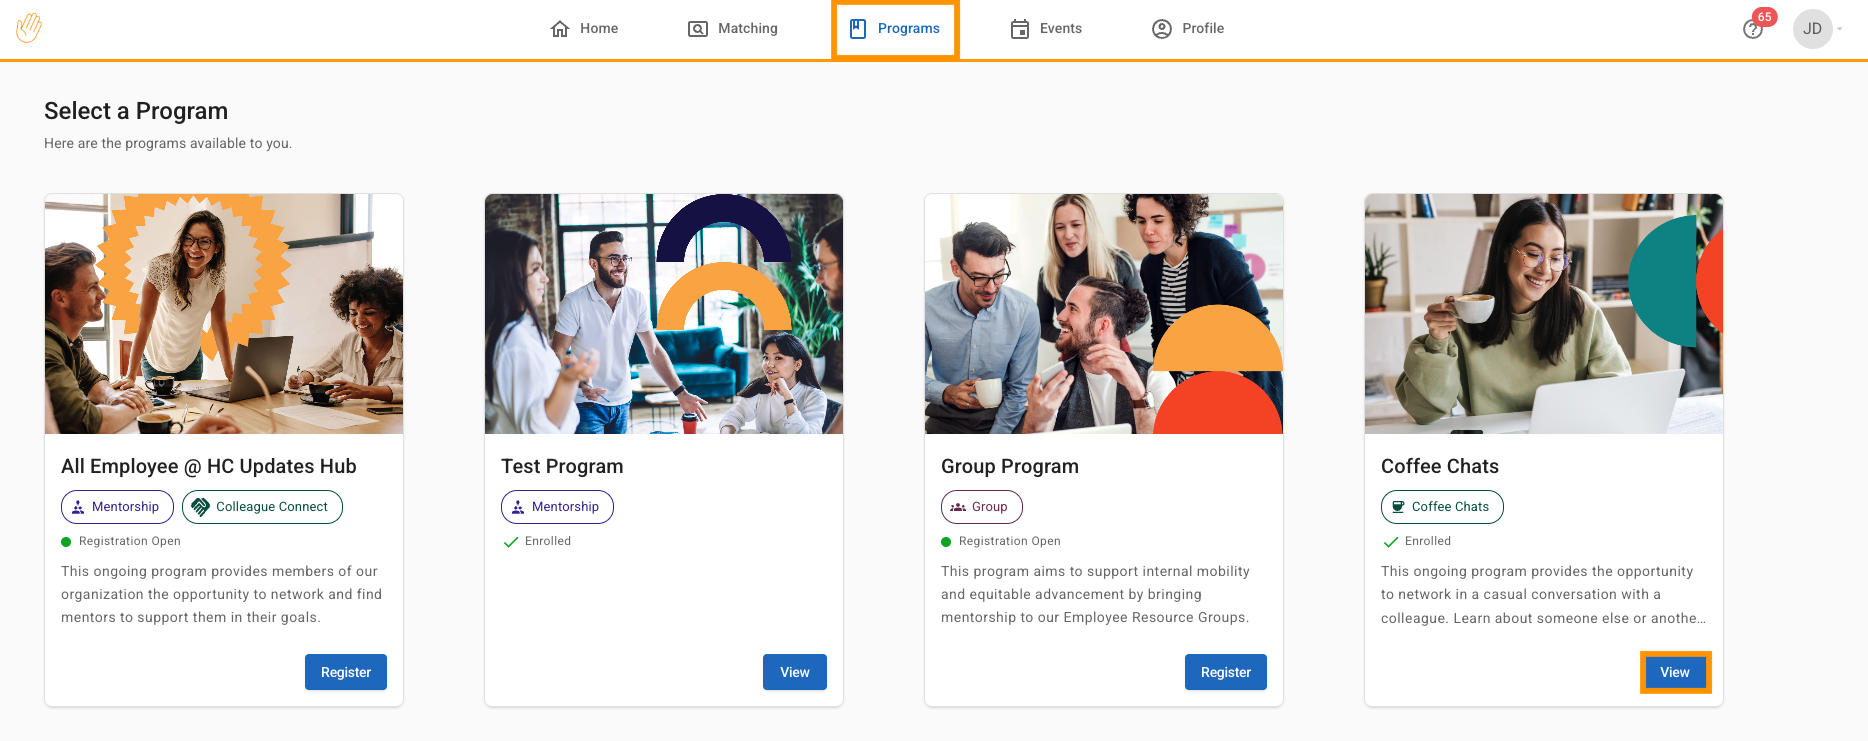
Task: Click the Events calendar icon
Action: [1019, 29]
